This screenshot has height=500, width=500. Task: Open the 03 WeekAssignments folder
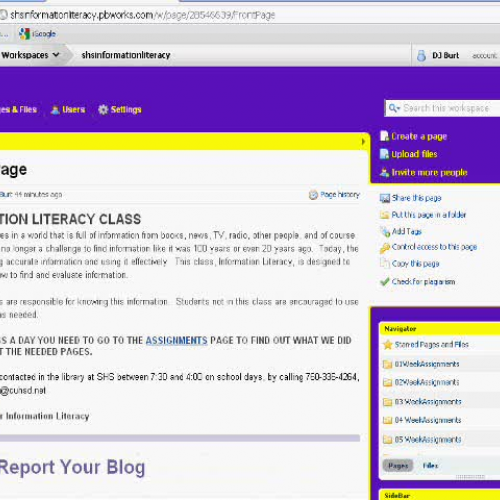[x=428, y=402]
